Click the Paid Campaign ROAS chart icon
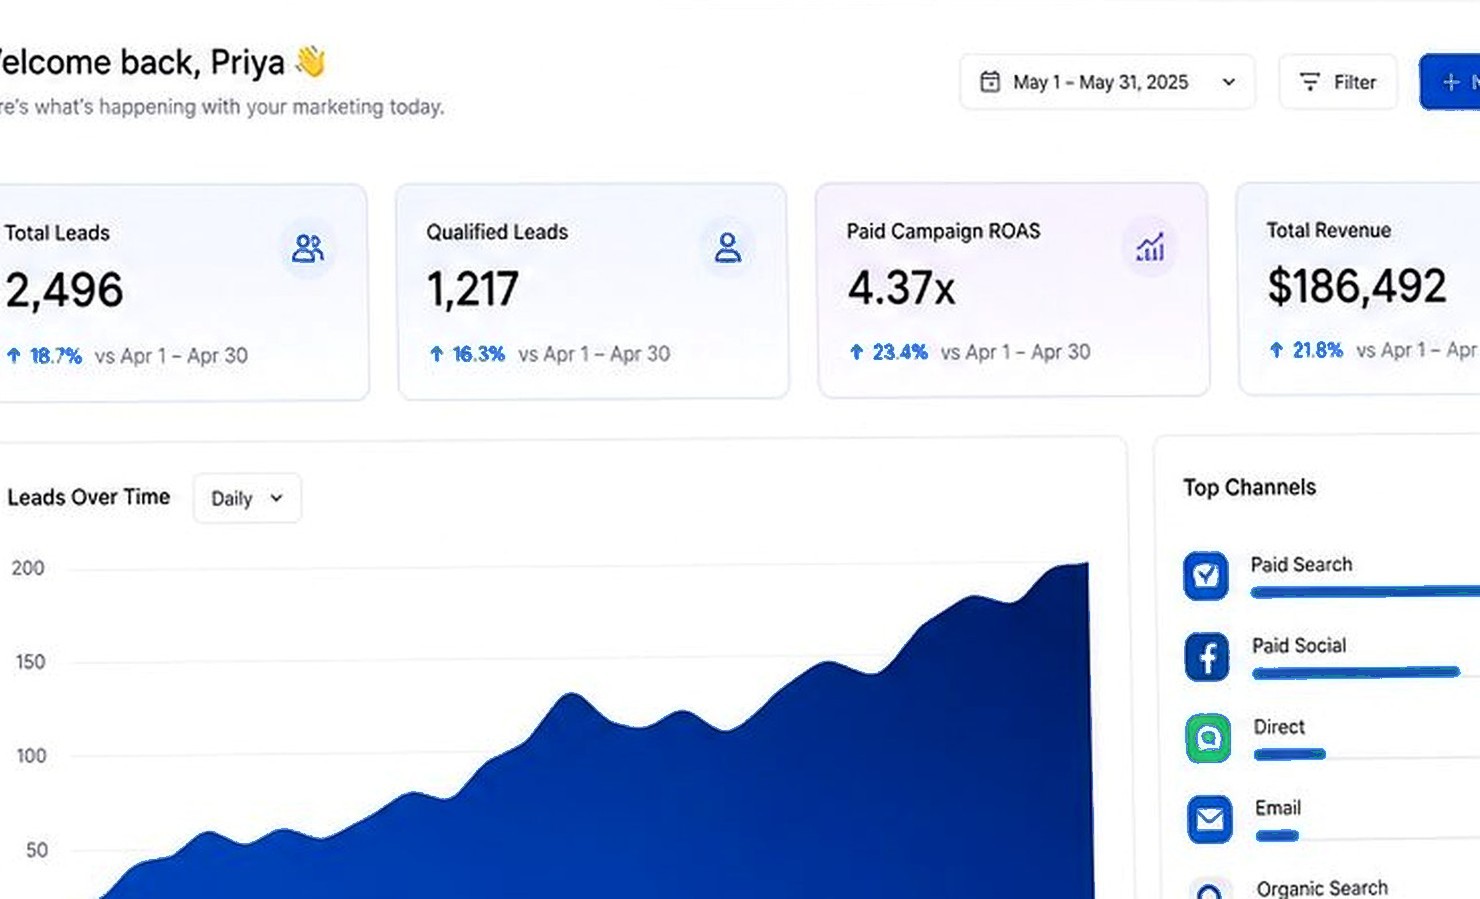Viewport: 1480px width, 899px height. pyautogui.click(x=1150, y=246)
